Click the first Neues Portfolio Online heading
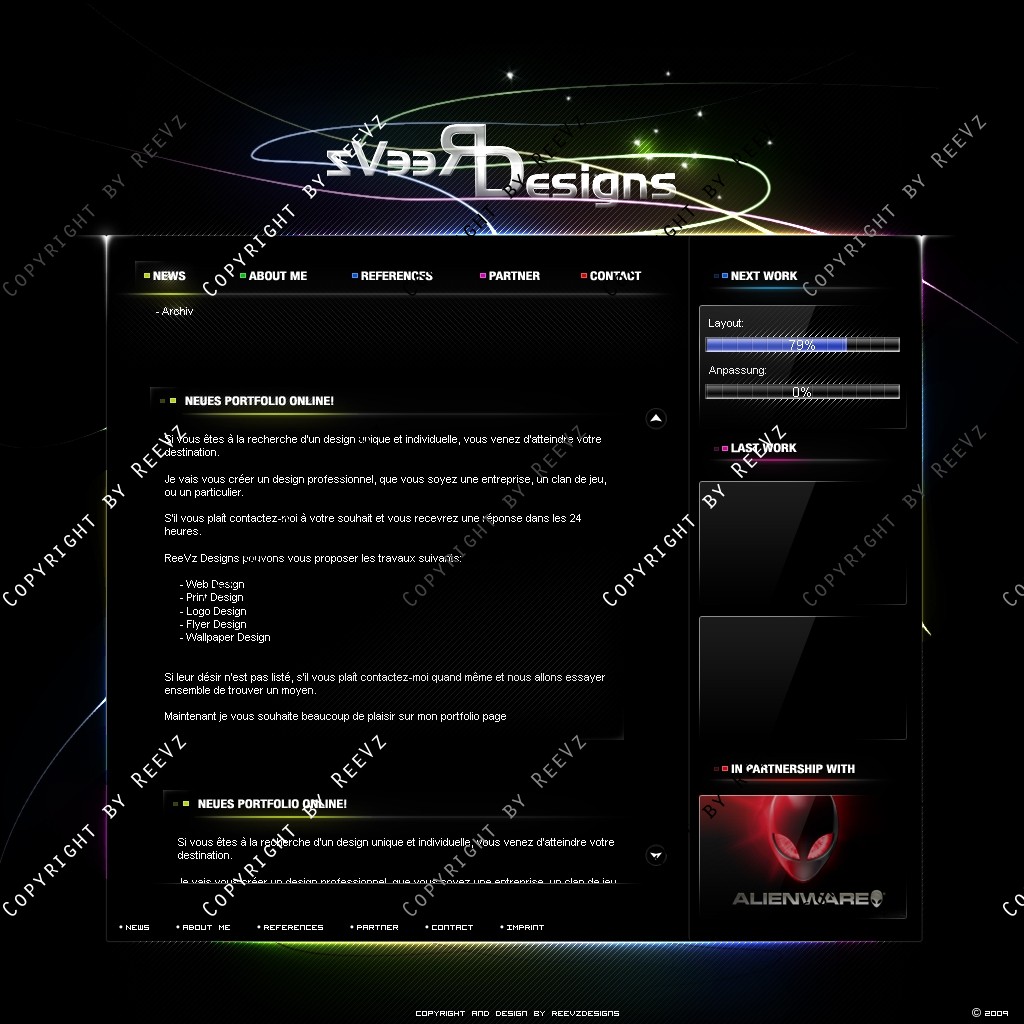Image resolution: width=1024 pixels, height=1024 pixels. click(x=259, y=401)
